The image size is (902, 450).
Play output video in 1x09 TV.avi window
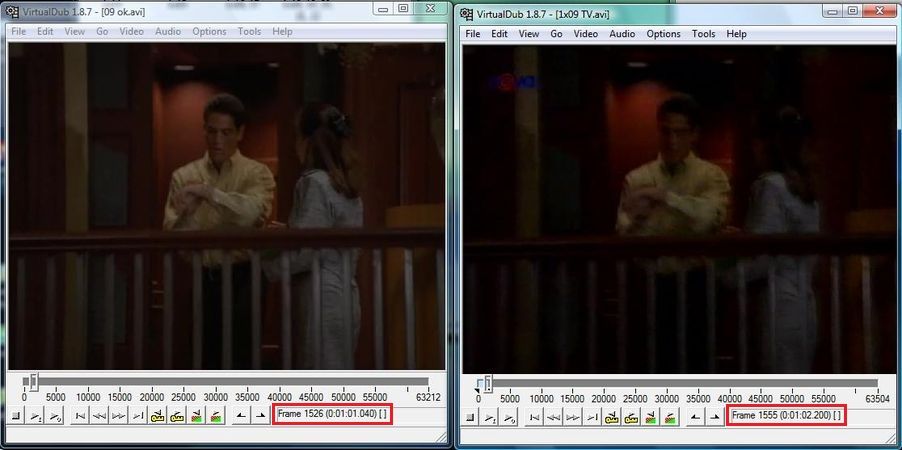[x=509, y=417]
